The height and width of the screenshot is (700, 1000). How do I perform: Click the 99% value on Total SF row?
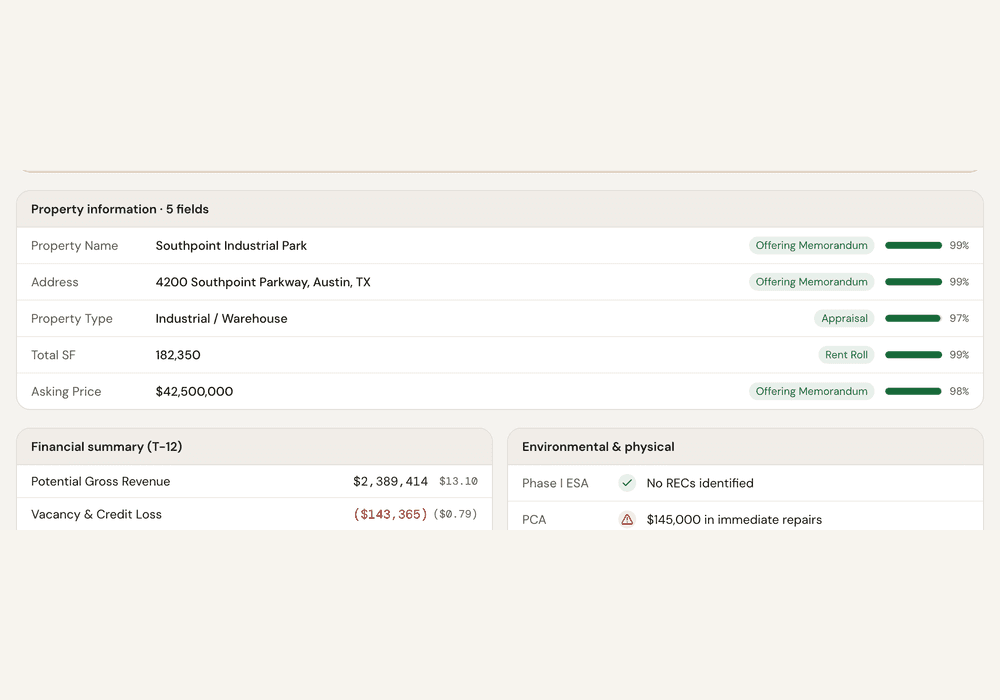[959, 354]
